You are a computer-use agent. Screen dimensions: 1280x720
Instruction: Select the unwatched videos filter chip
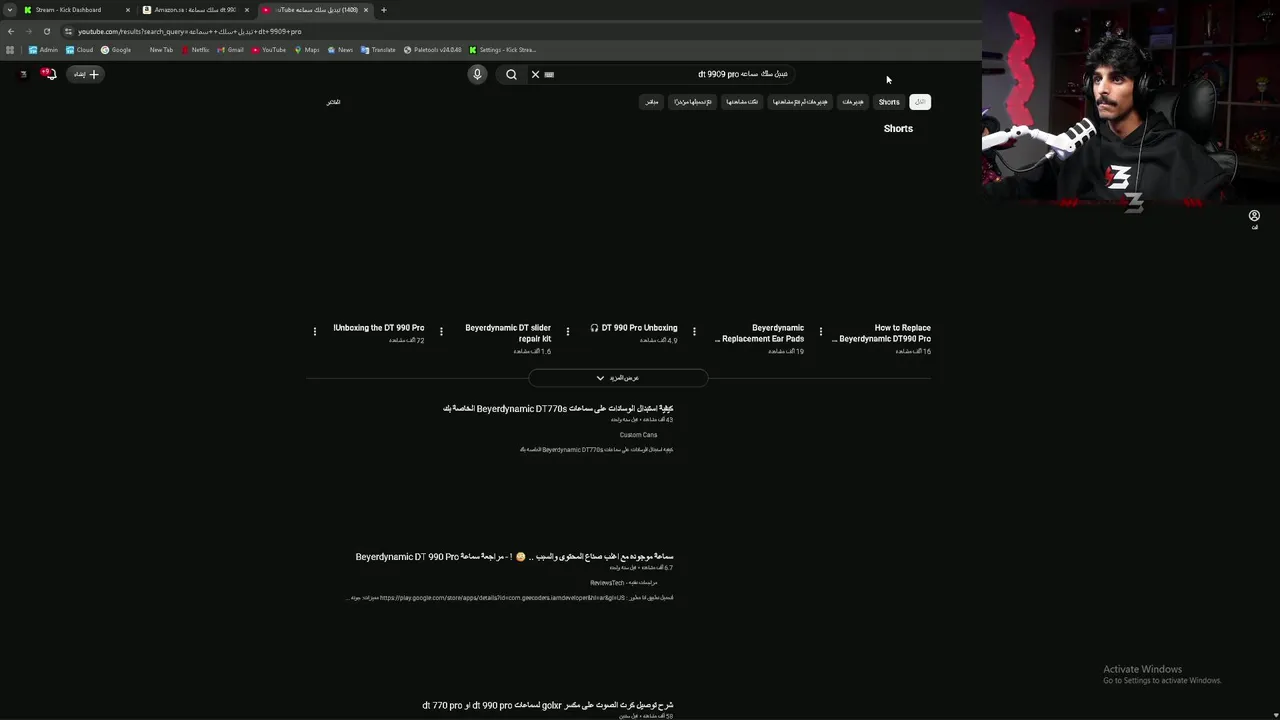point(799,102)
